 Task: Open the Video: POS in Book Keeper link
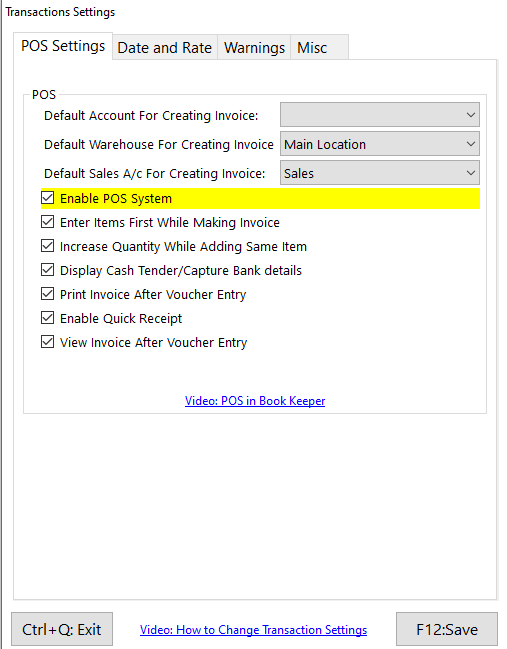tap(255, 401)
